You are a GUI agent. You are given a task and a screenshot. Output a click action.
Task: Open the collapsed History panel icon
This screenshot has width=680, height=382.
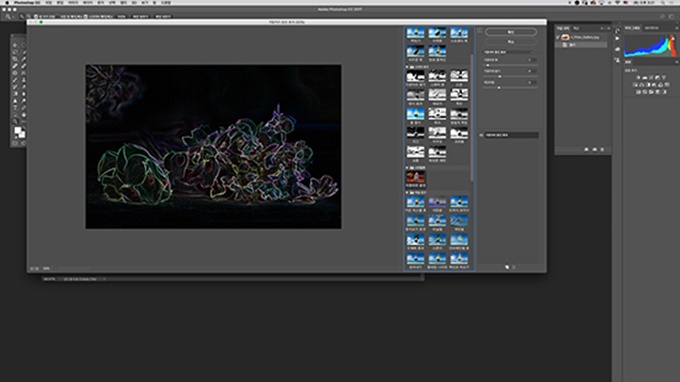coord(618,31)
